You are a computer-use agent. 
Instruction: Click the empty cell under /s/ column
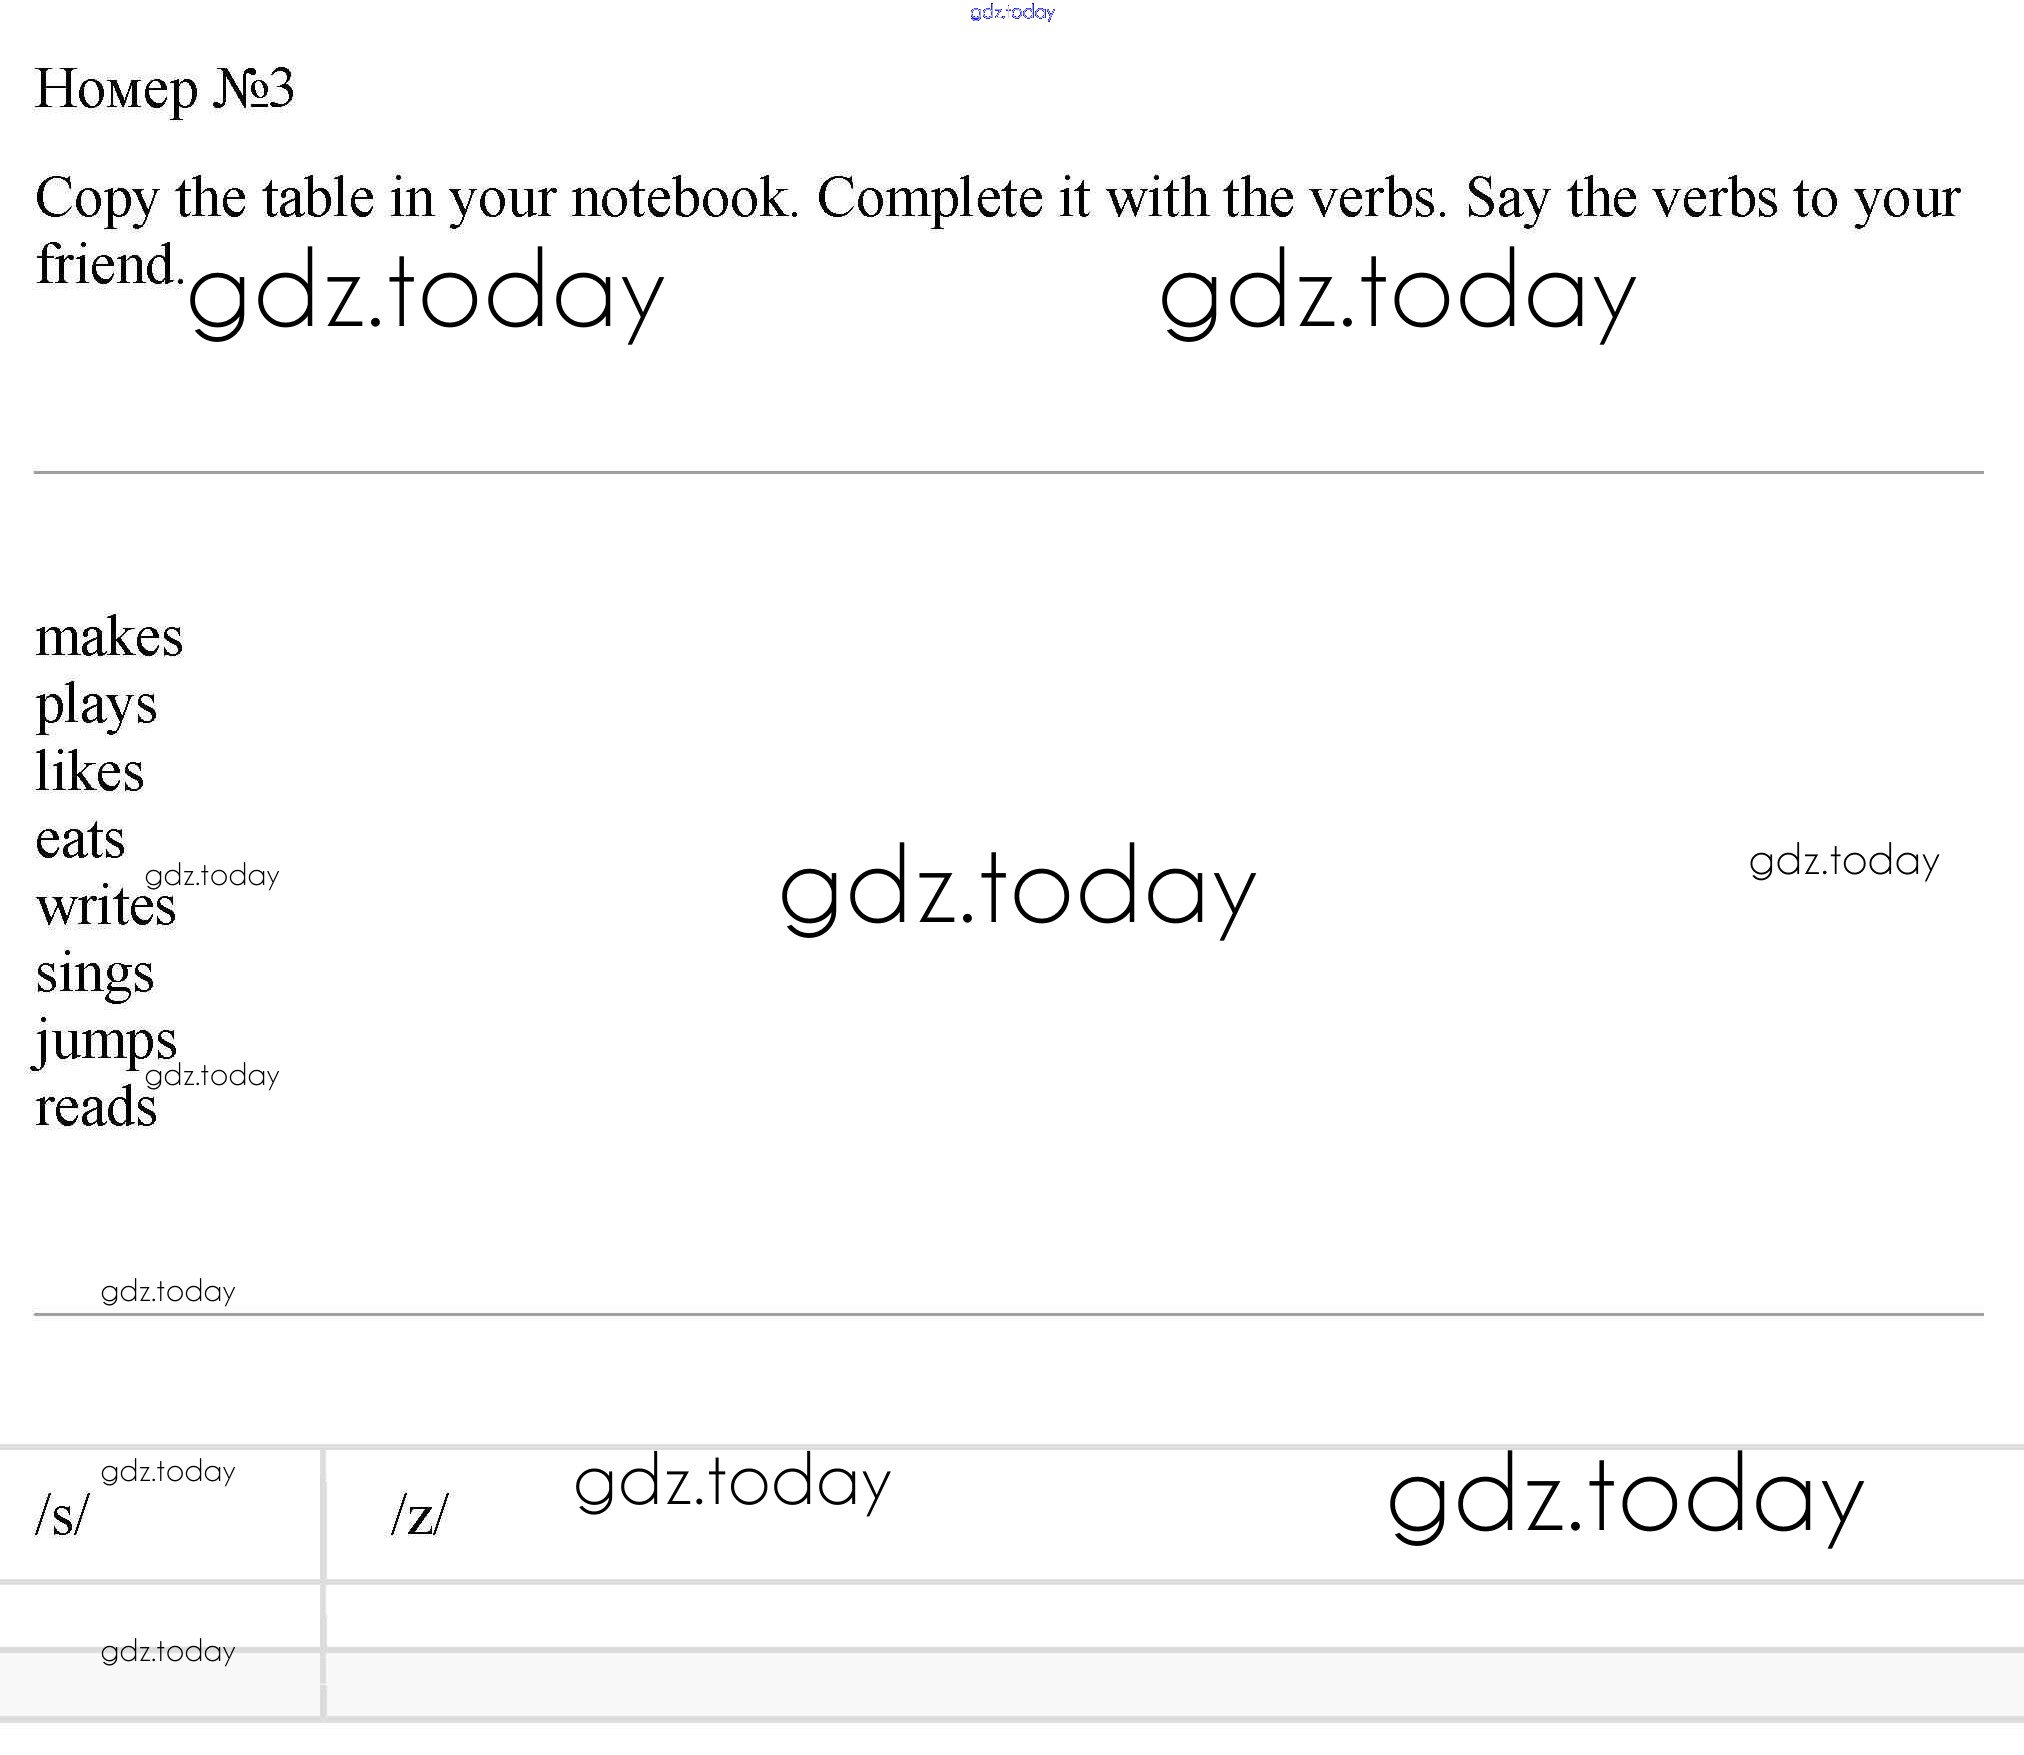160,1616
